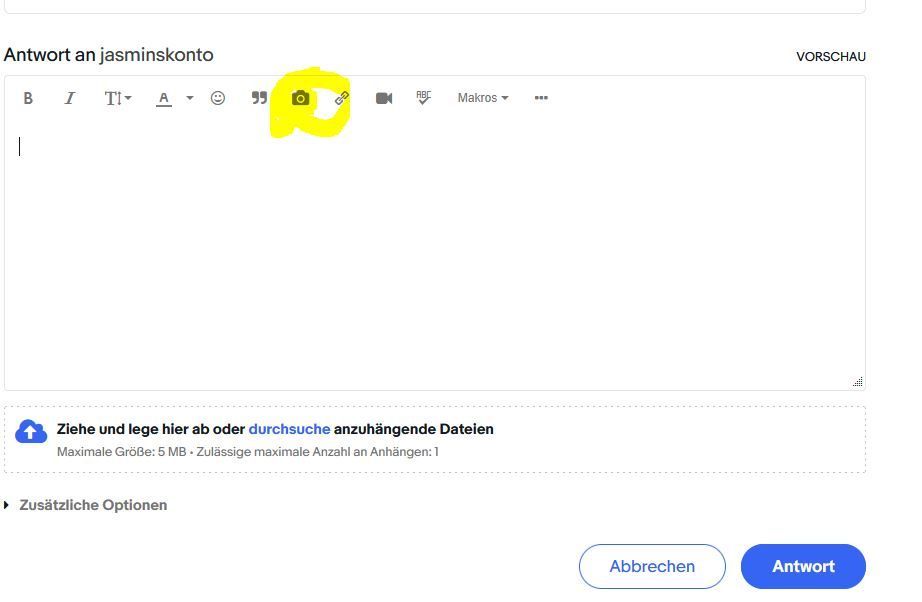Click inside the reply text editor
The image size is (922, 602).
(x=434, y=250)
